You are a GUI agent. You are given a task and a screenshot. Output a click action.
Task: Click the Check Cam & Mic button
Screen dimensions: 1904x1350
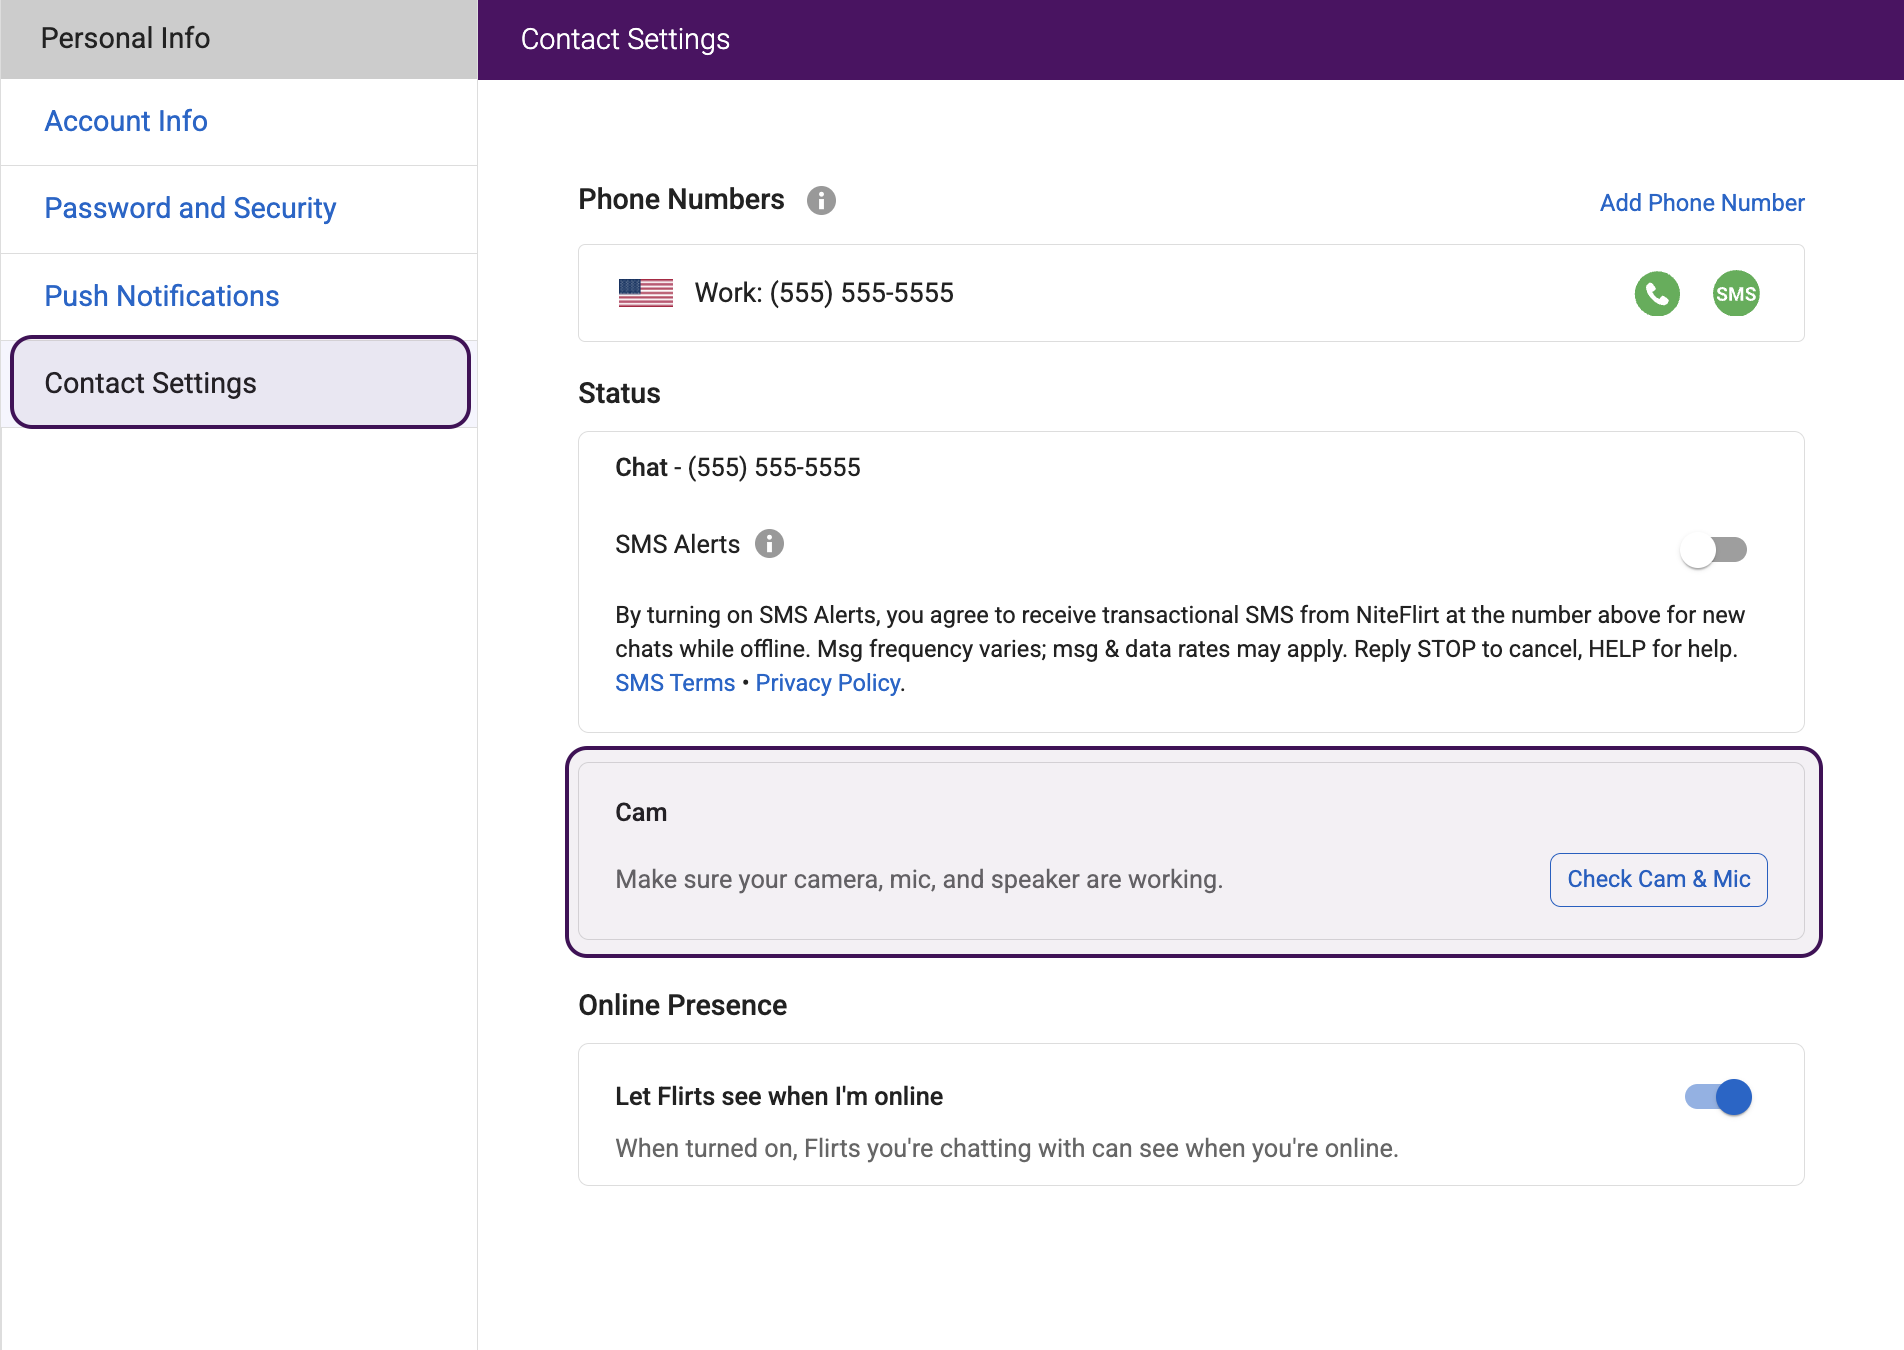pos(1658,880)
